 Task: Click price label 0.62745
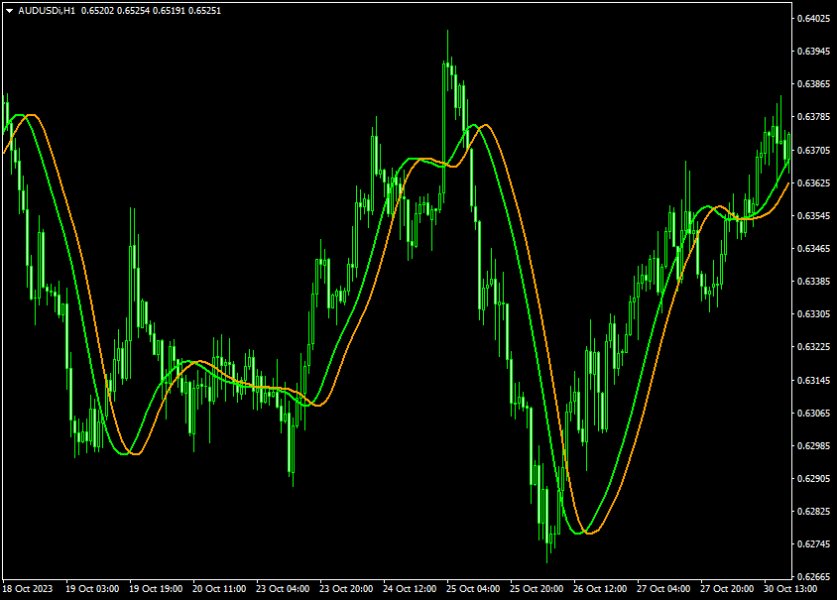[814, 544]
